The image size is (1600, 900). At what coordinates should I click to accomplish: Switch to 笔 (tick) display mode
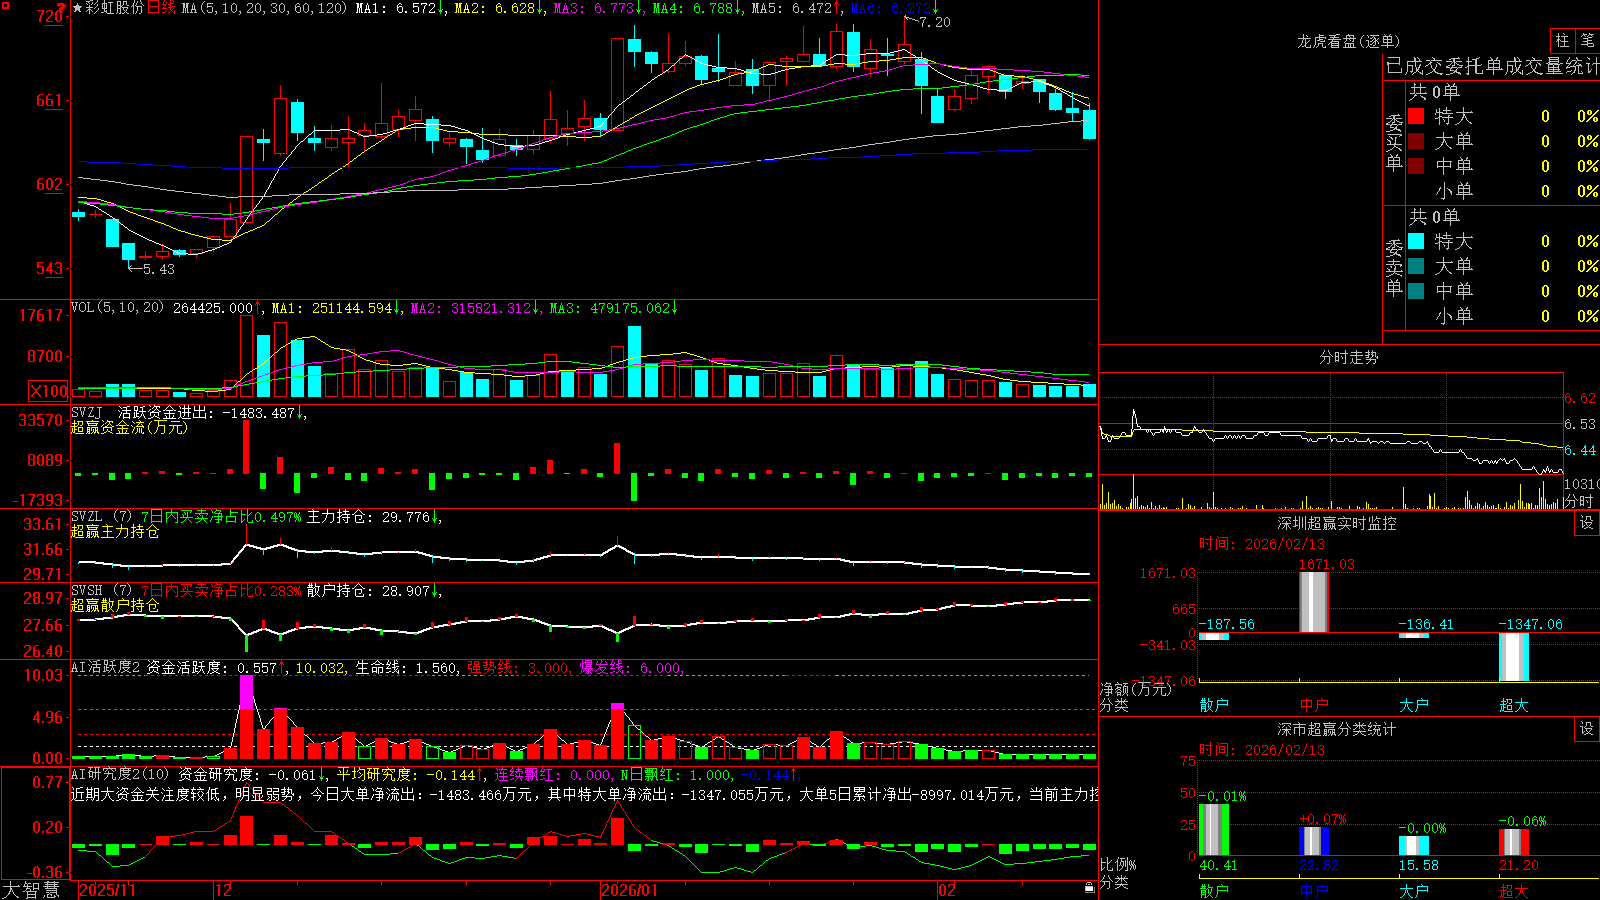(1588, 40)
